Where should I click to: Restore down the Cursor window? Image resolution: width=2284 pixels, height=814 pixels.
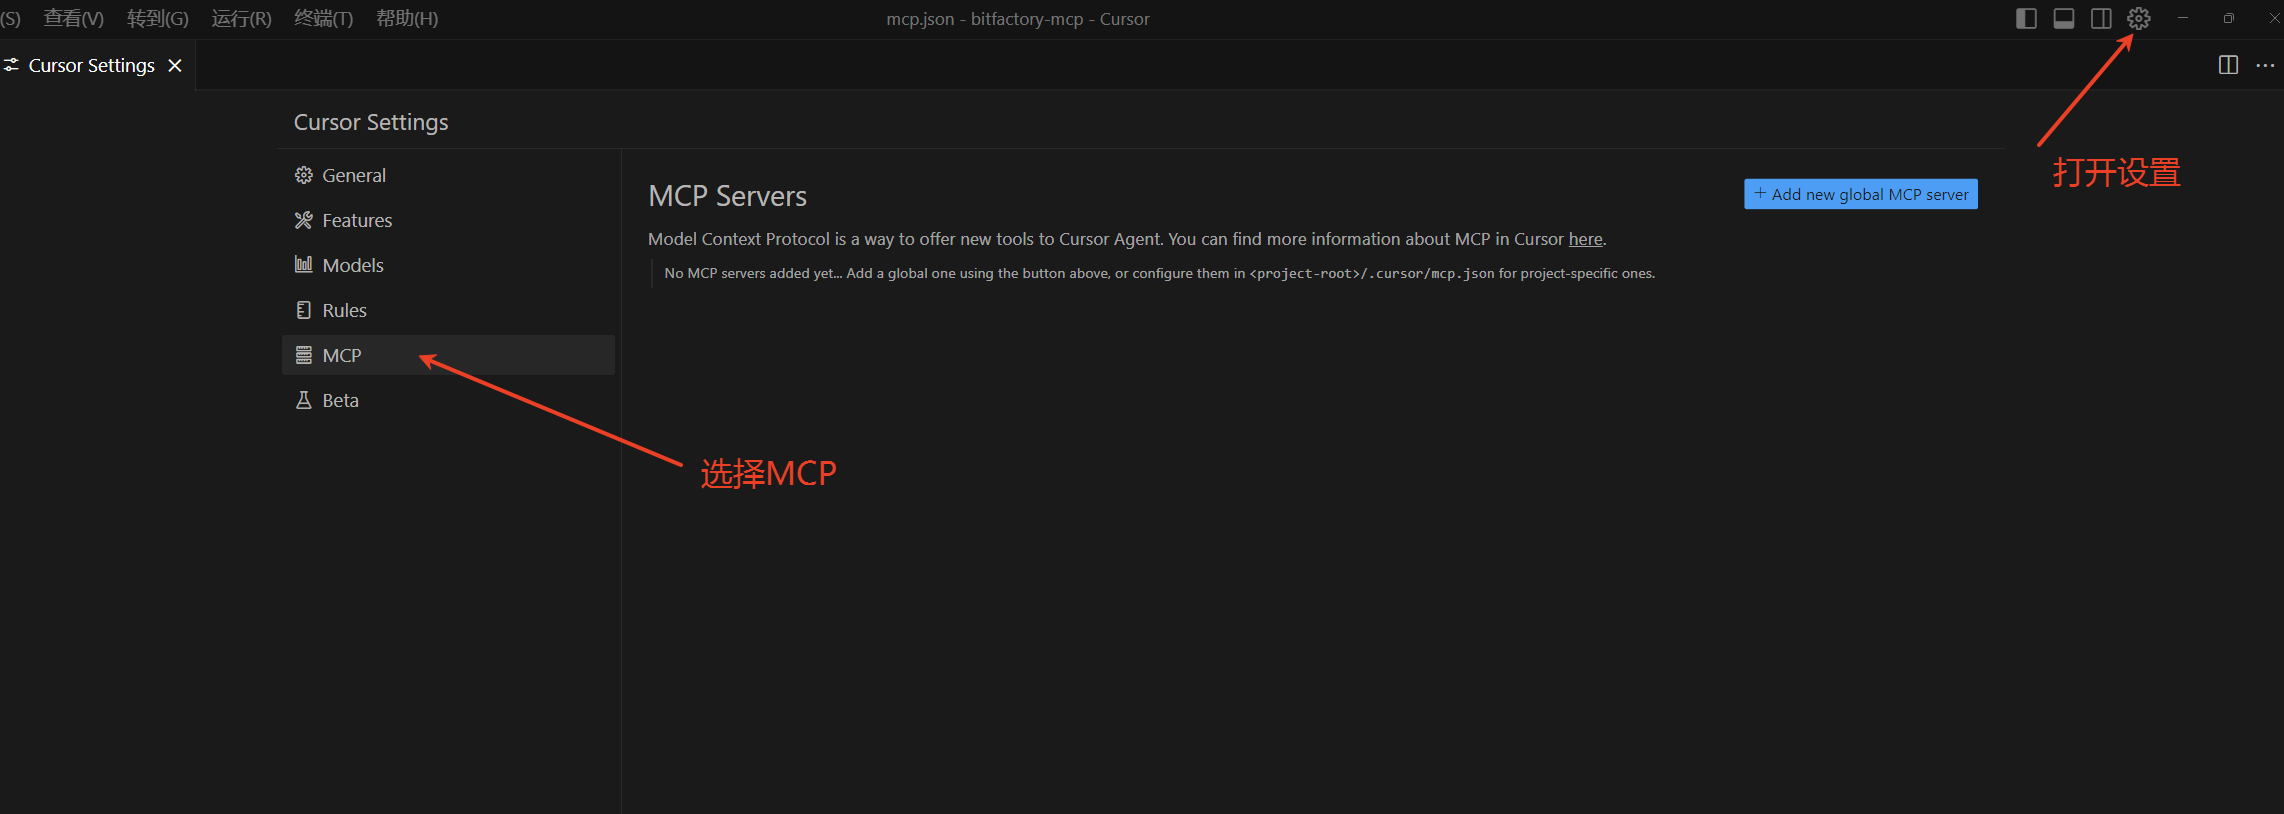coord(2229,18)
